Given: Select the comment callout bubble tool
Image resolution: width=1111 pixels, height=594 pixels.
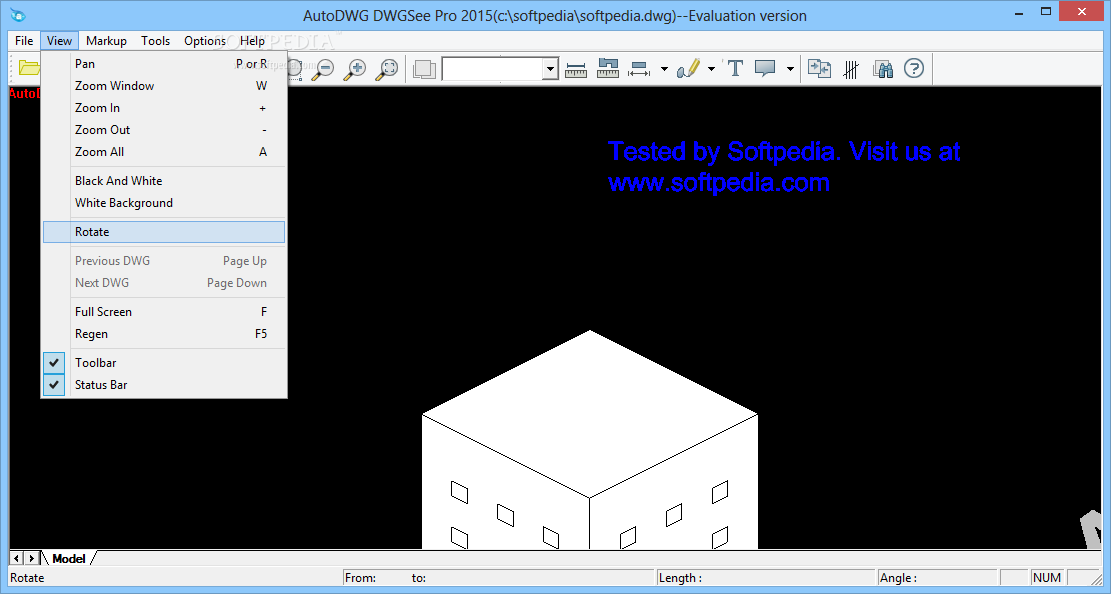Looking at the screenshot, I should click(x=765, y=69).
